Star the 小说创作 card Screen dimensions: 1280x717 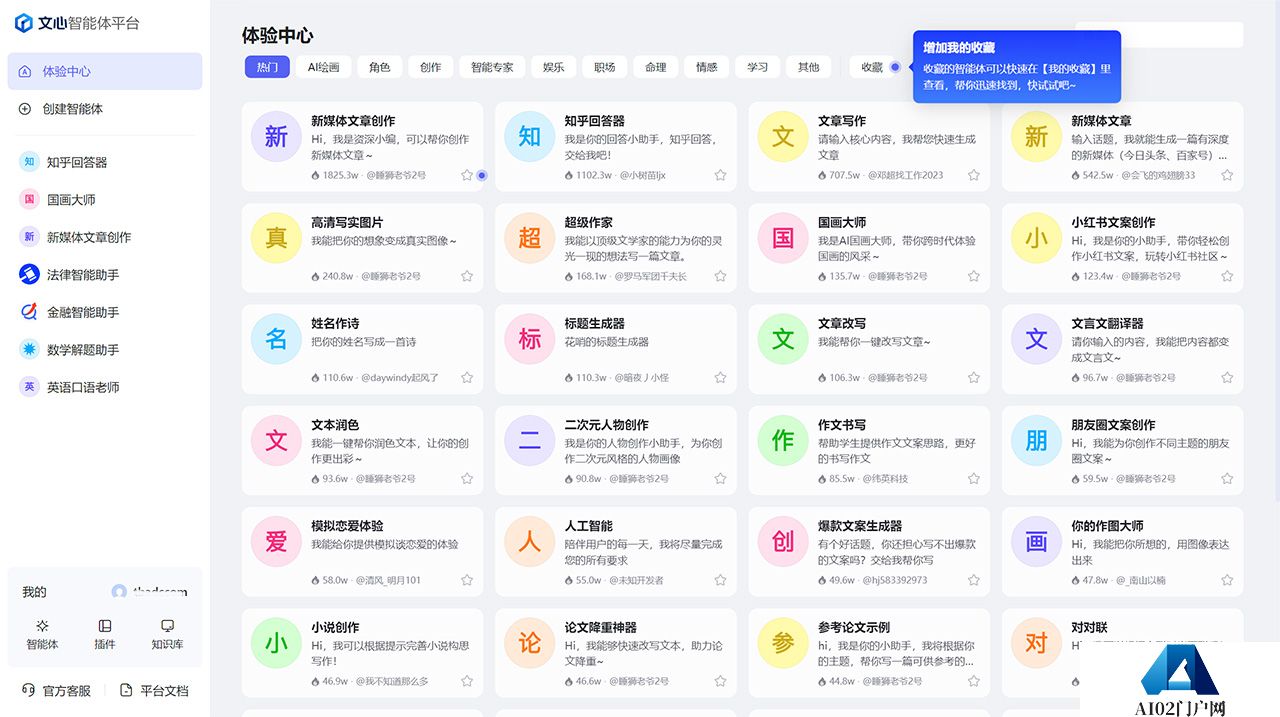[467, 681]
